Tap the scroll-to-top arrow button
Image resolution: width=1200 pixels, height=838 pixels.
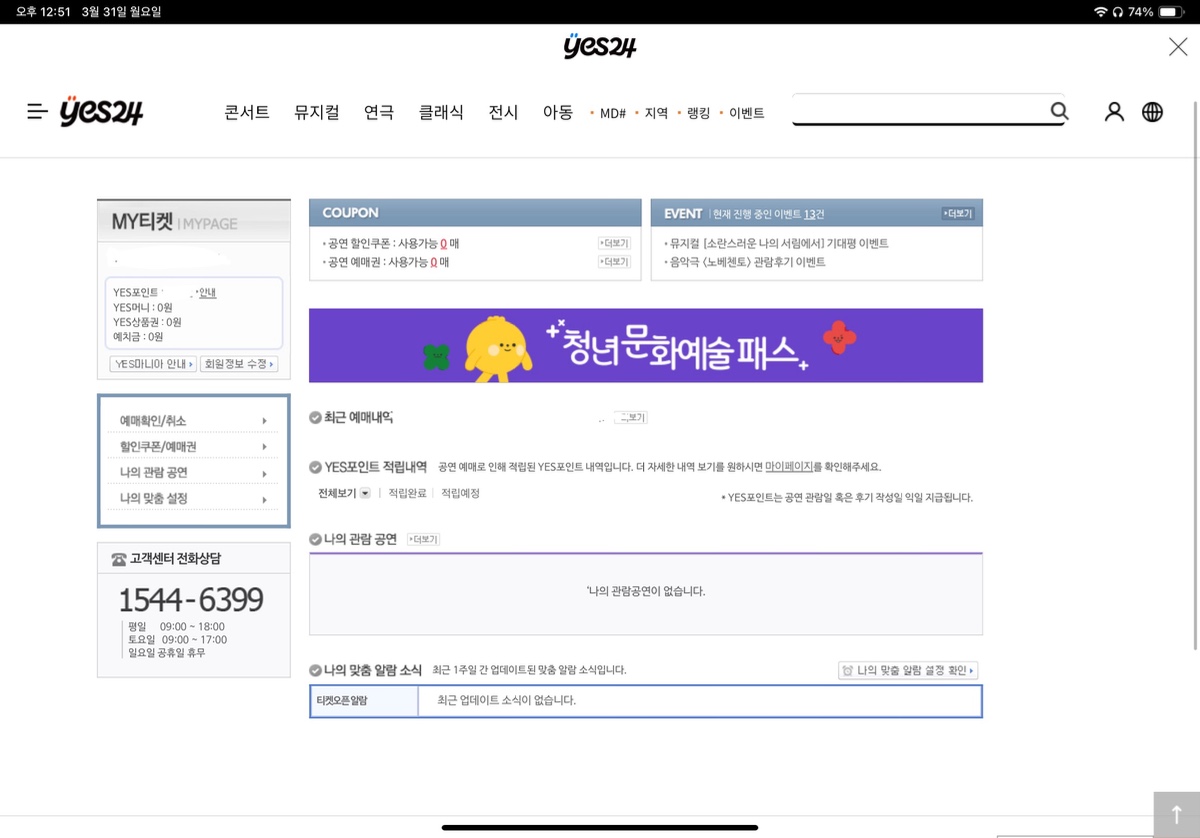pos(1176,814)
